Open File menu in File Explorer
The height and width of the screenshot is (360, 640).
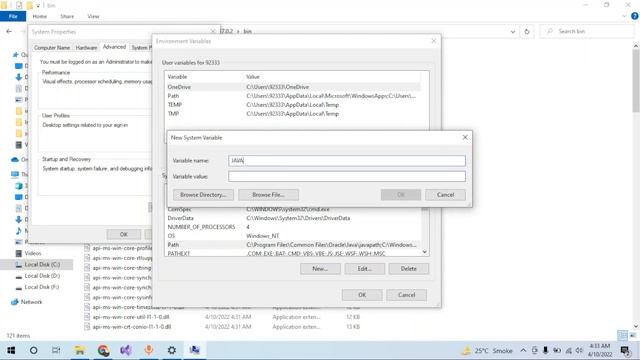[13, 16]
